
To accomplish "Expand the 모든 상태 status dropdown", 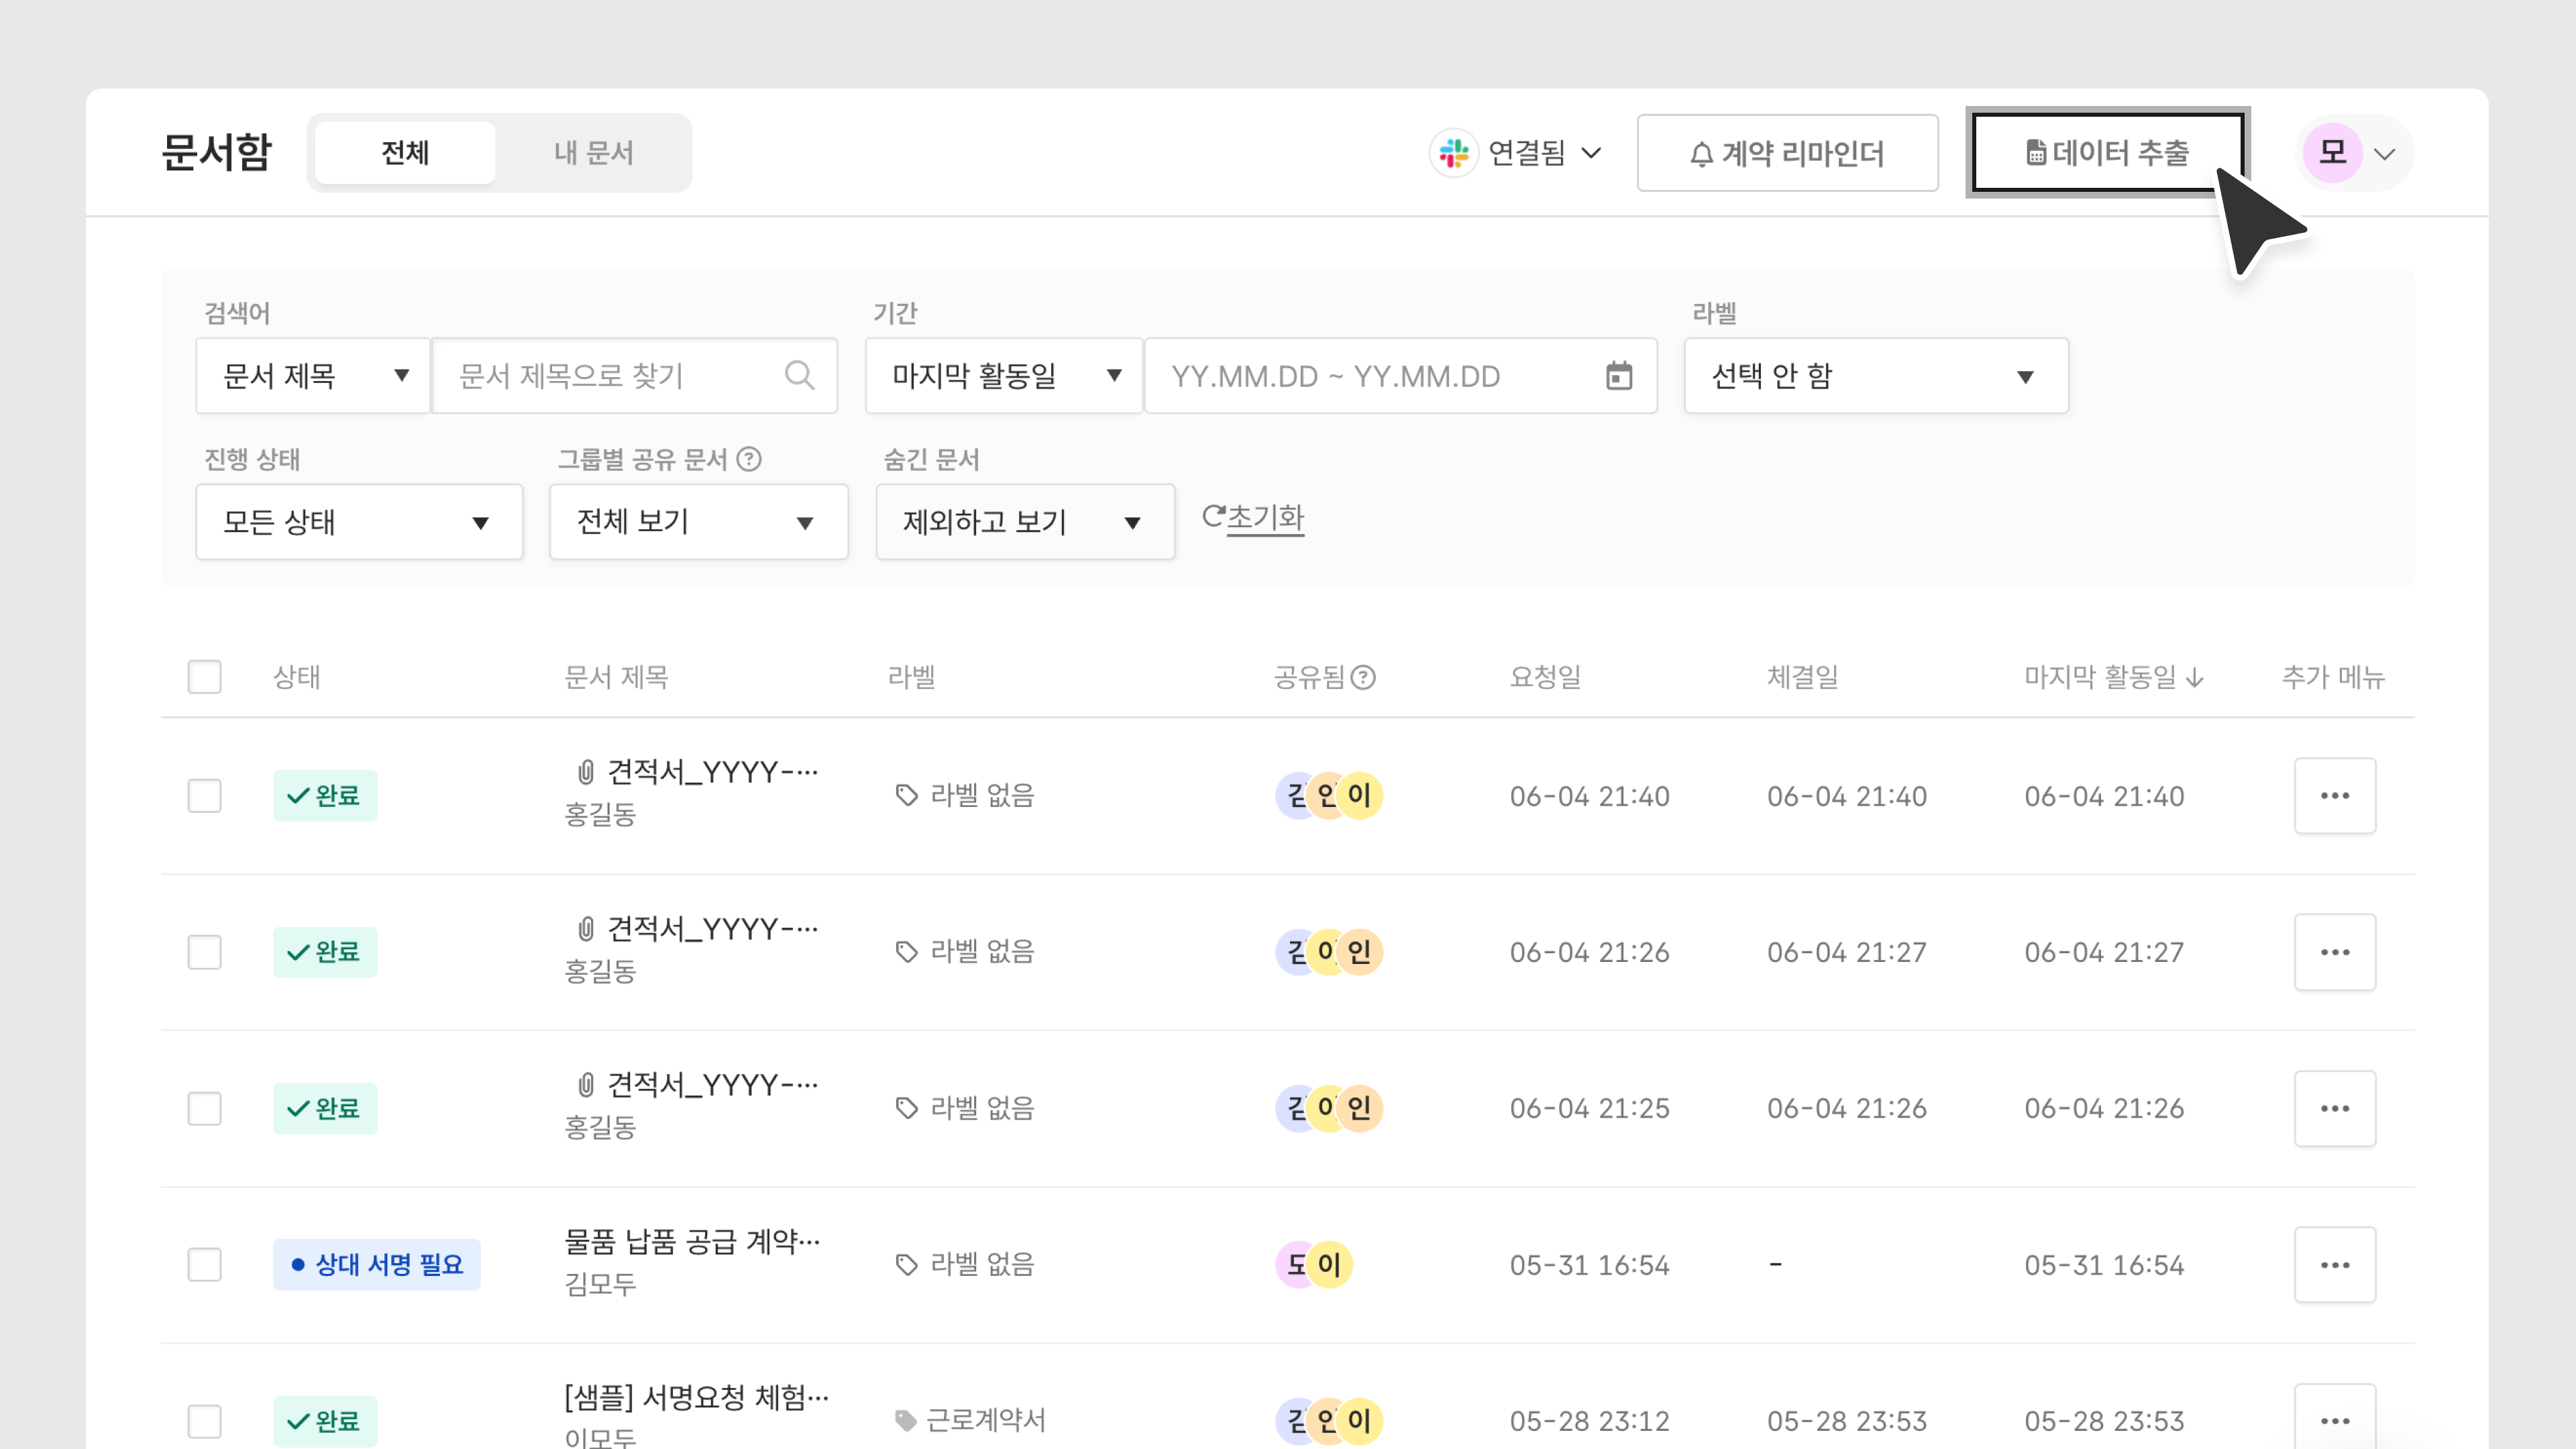I will [x=359, y=522].
